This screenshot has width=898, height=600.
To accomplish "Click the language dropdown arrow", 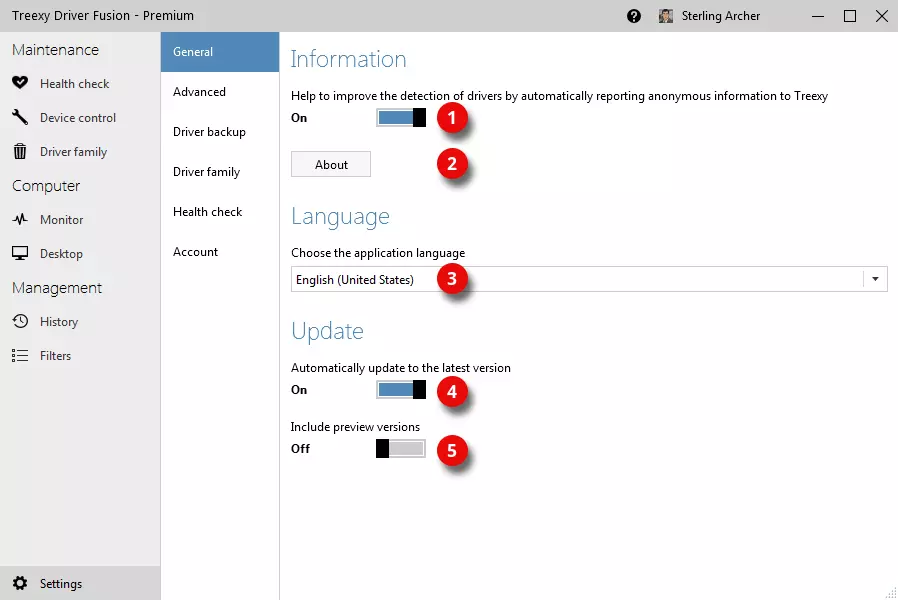I will tap(875, 279).
